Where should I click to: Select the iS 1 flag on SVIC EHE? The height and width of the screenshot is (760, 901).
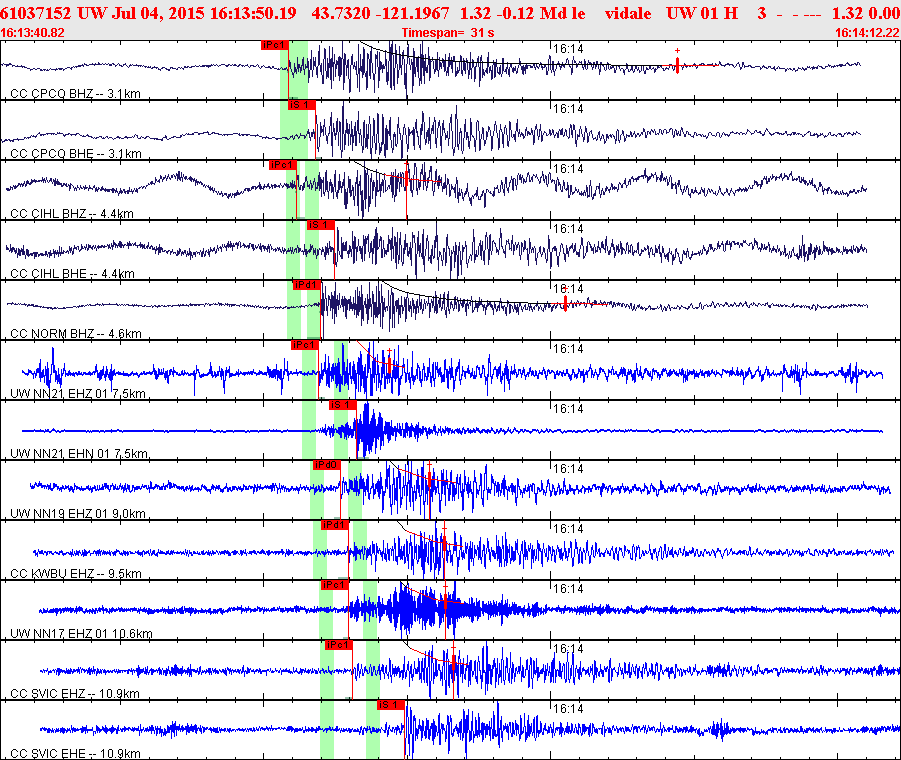tap(391, 705)
